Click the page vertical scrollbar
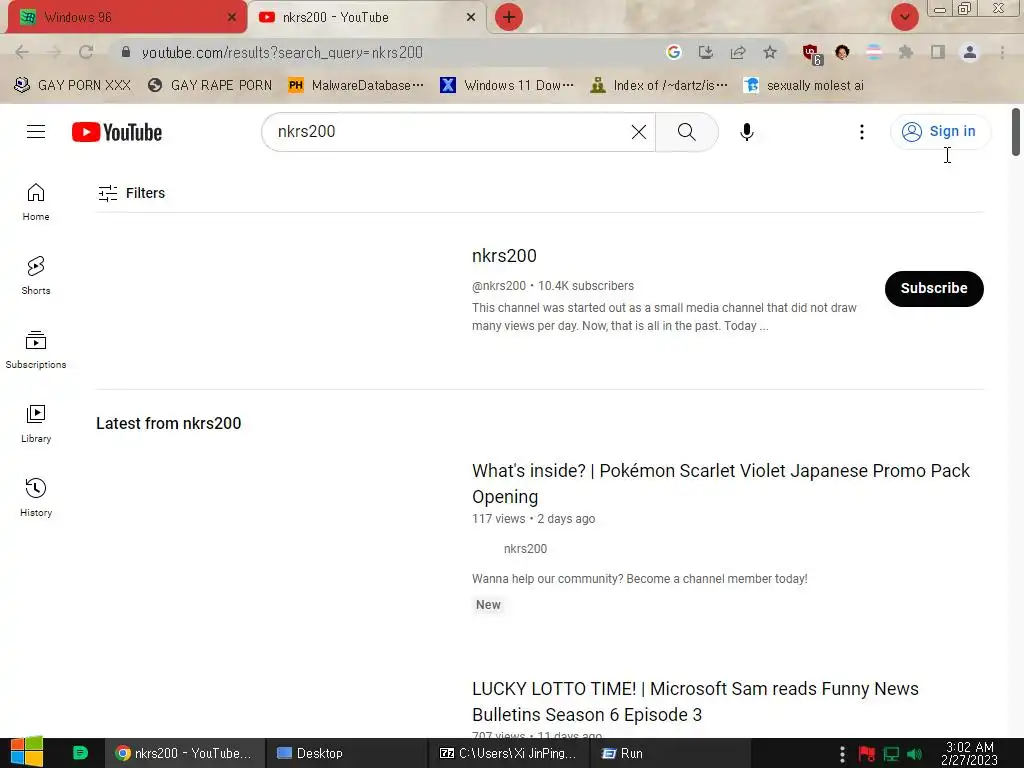The image size is (1024, 768). coord(1016,132)
